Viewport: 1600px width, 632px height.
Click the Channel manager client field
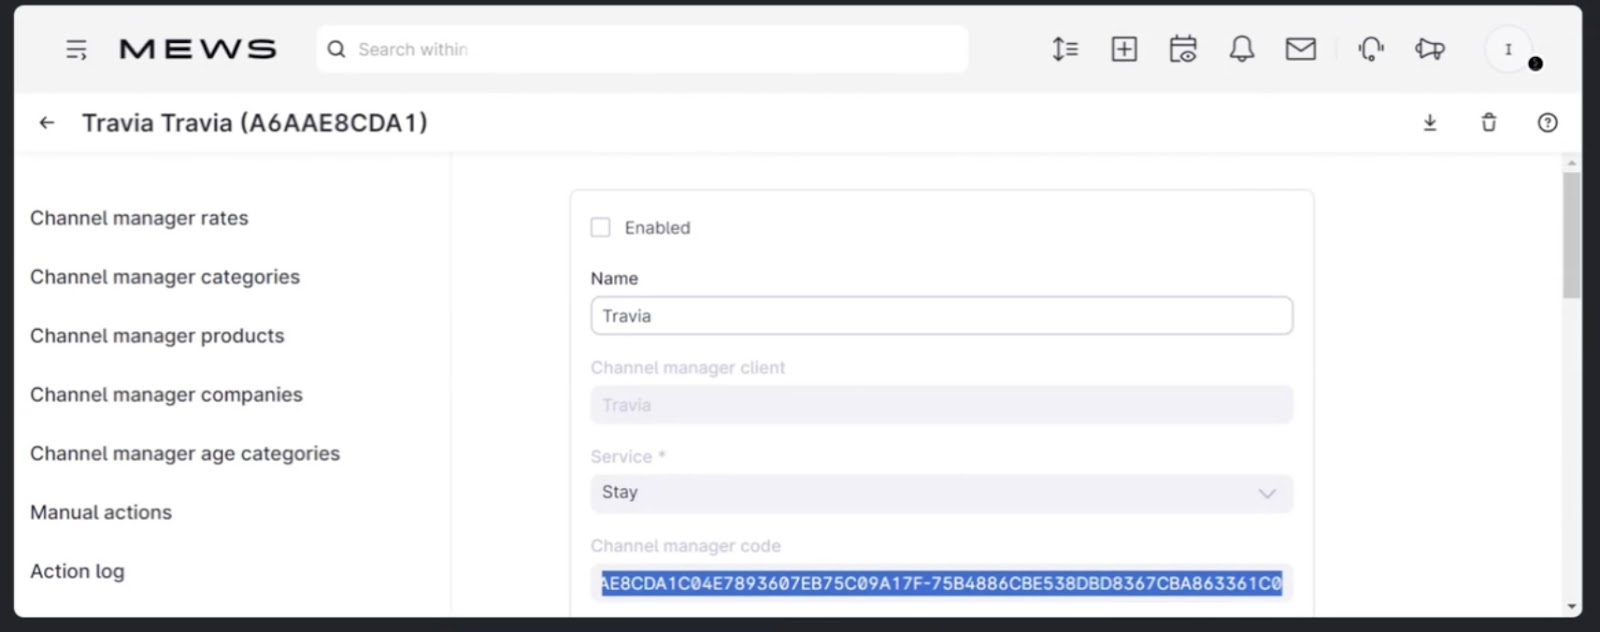tap(941, 405)
